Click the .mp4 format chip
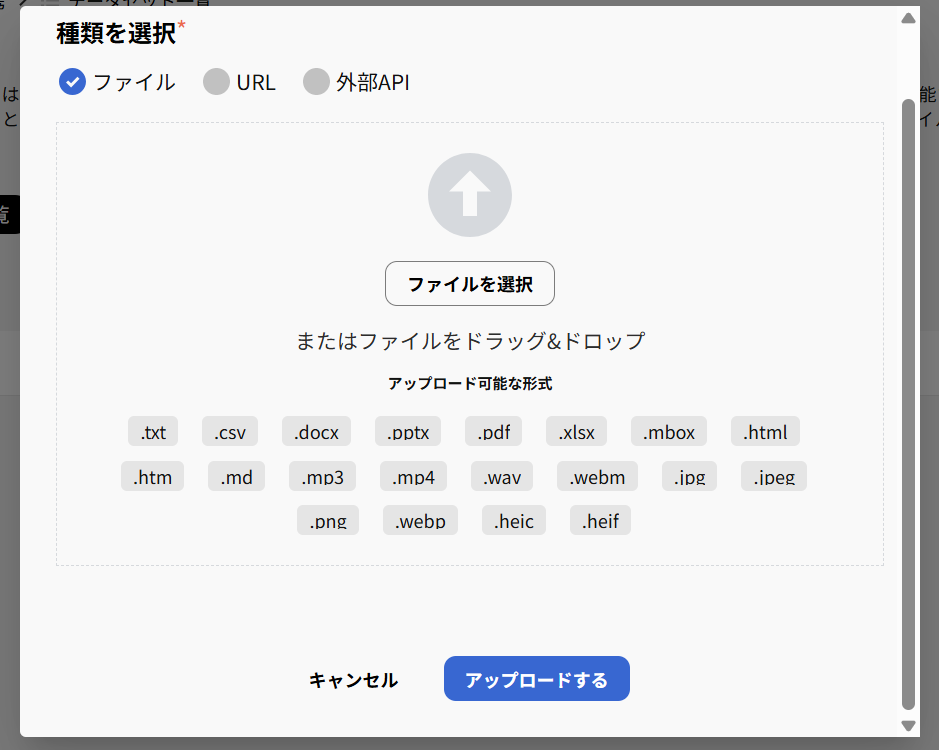Viewport: 939px width, 750px height. pyautogui.click(x=412, y=476)
